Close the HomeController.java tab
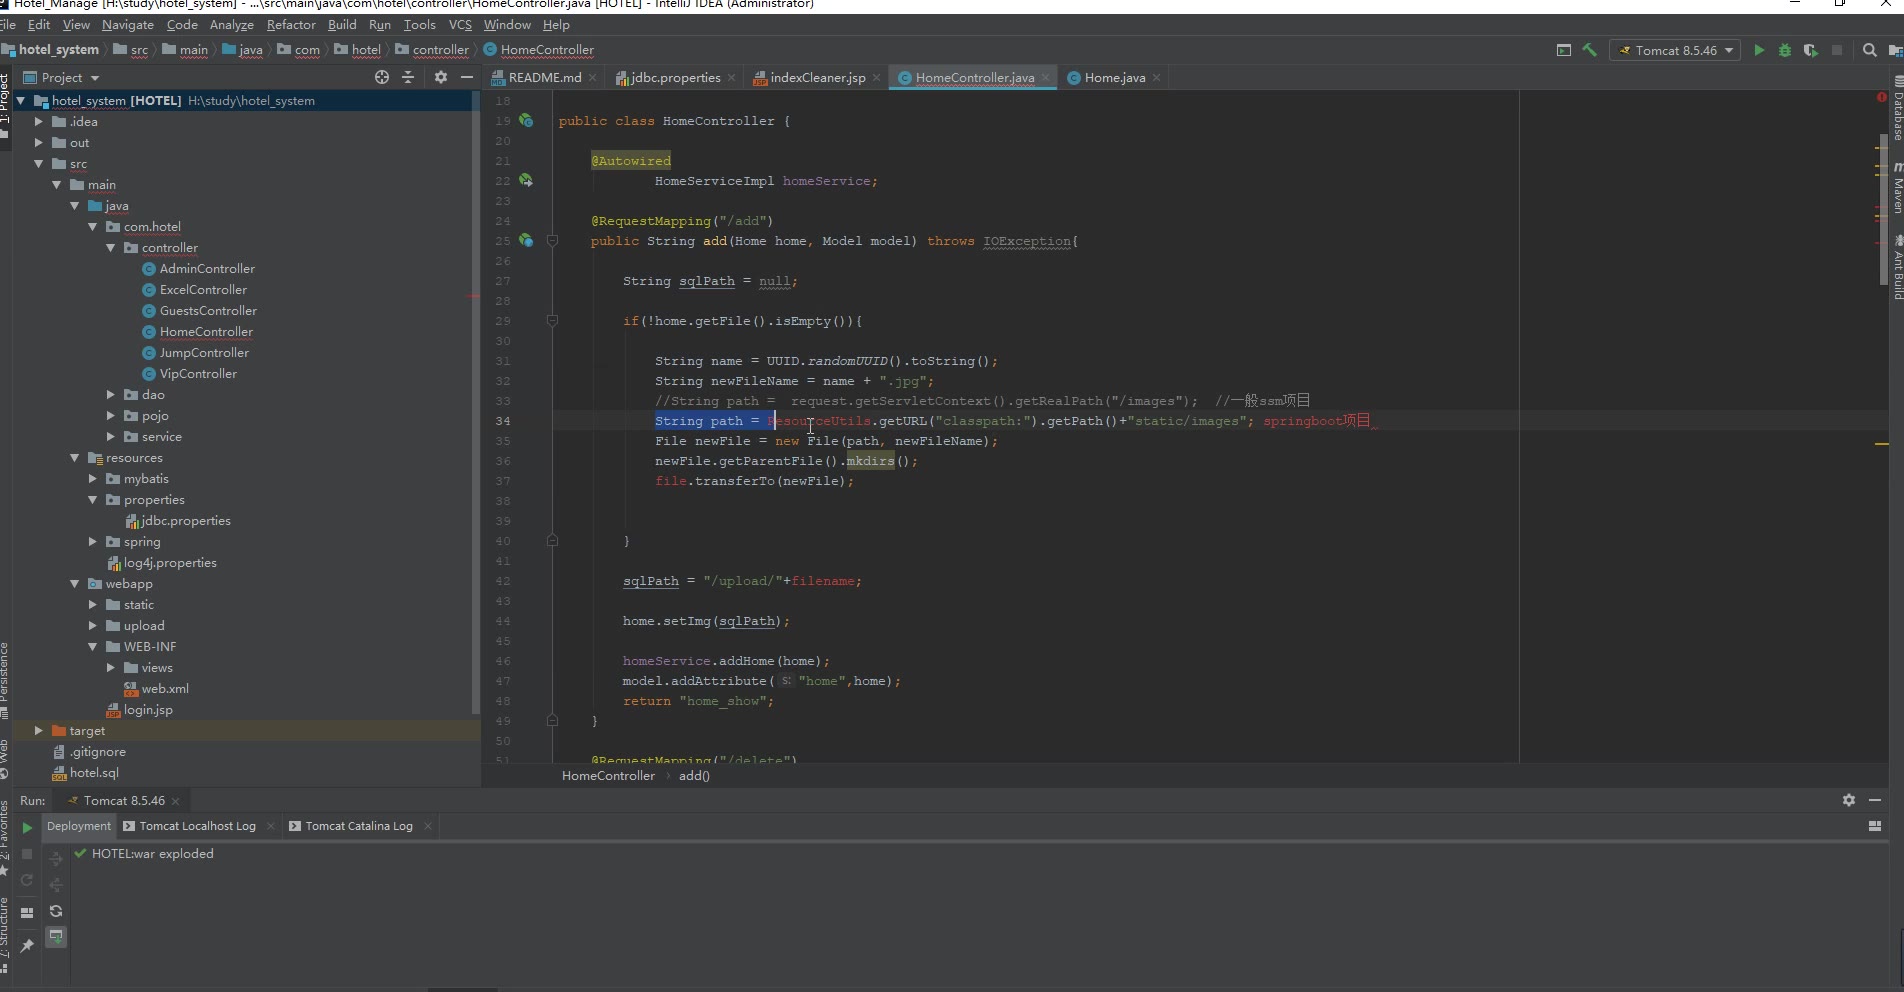 pyautogui.click(x=1045, y=77)
